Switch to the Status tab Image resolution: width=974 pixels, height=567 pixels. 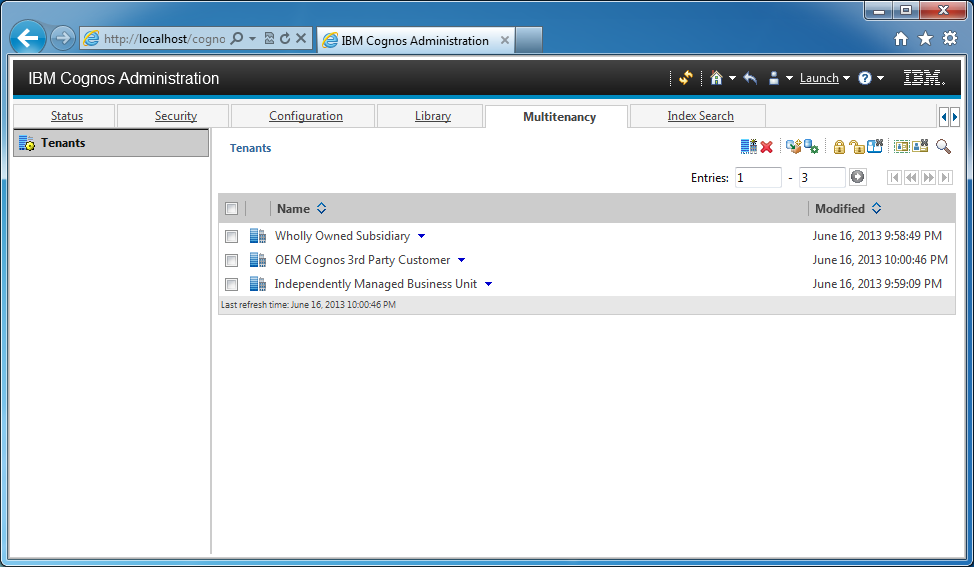[66, 116]
